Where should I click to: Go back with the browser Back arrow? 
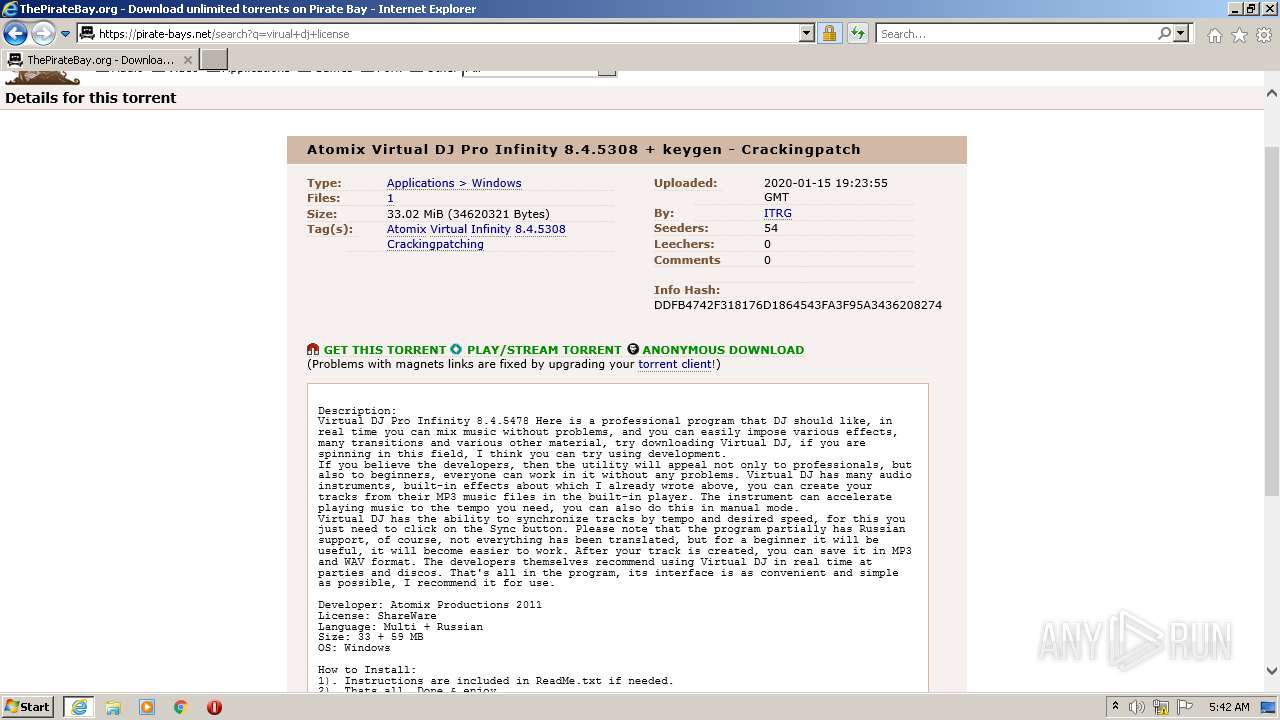15,34
